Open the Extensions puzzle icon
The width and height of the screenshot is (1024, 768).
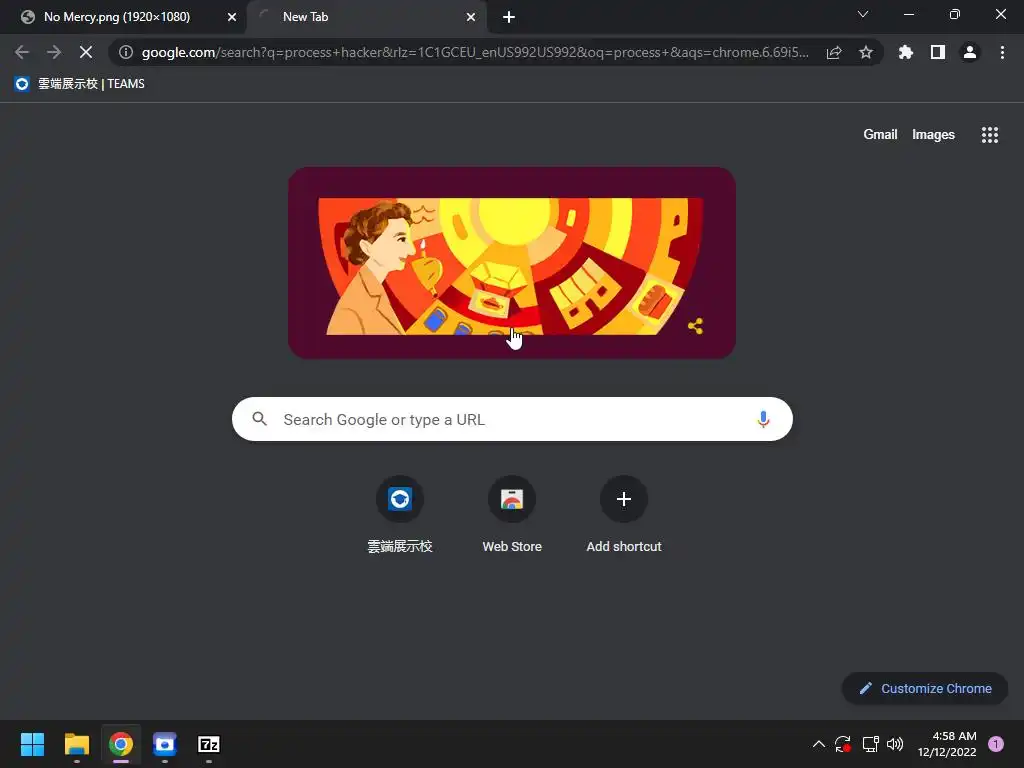905,52
